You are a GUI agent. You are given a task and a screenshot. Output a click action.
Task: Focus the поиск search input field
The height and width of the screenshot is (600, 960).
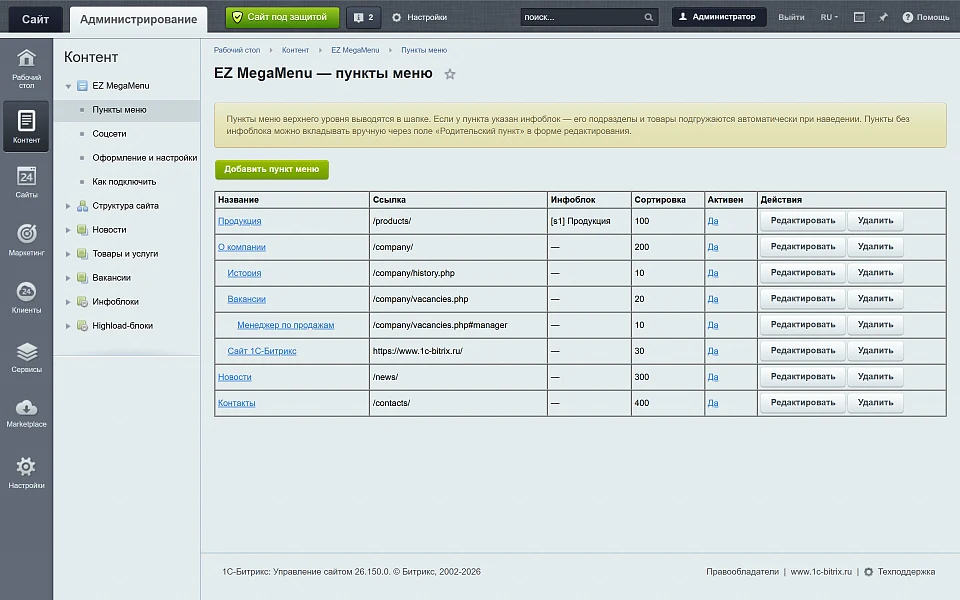(582, 17)
